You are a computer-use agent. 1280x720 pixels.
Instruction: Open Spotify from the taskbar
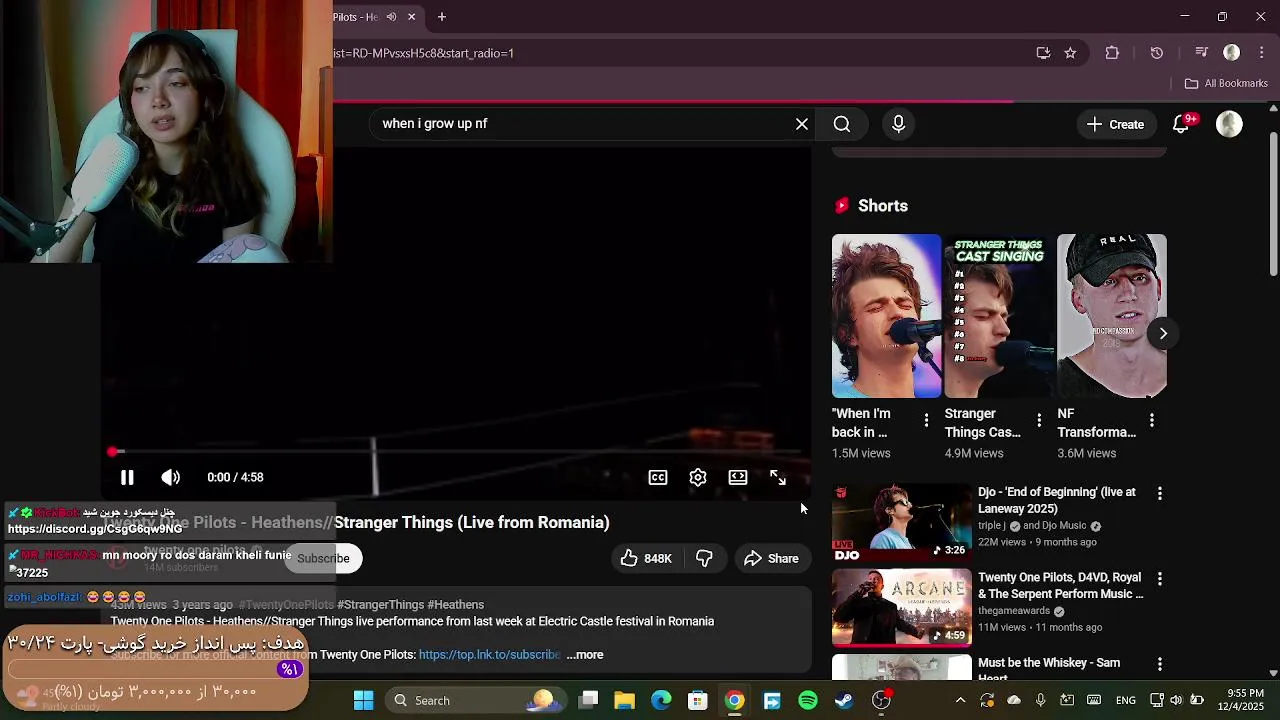coord(808,700)
